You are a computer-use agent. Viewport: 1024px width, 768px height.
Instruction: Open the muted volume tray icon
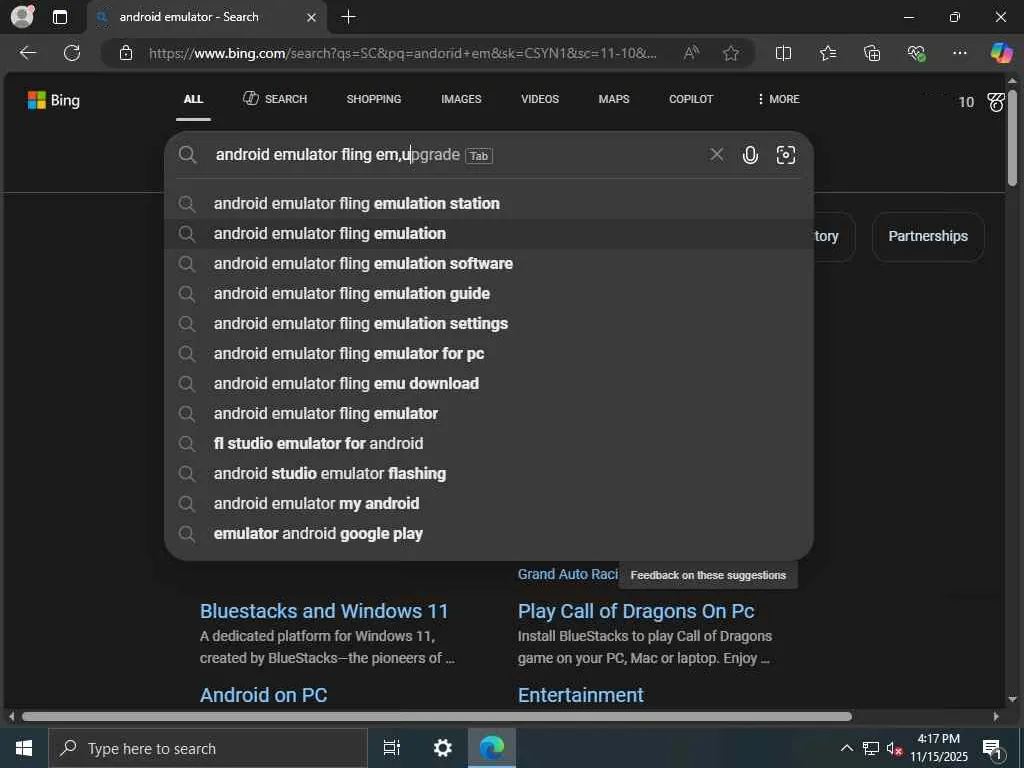click(894, 748)
